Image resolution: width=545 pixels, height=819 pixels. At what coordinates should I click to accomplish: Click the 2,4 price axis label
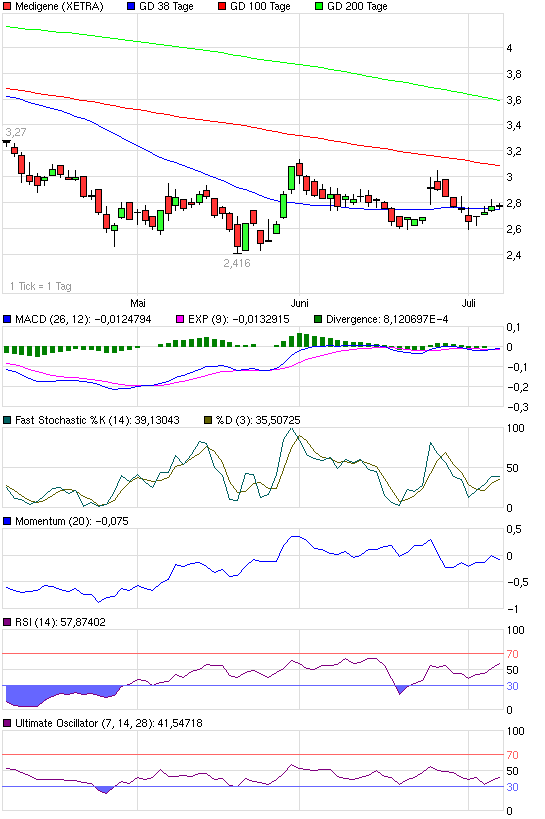514,255
